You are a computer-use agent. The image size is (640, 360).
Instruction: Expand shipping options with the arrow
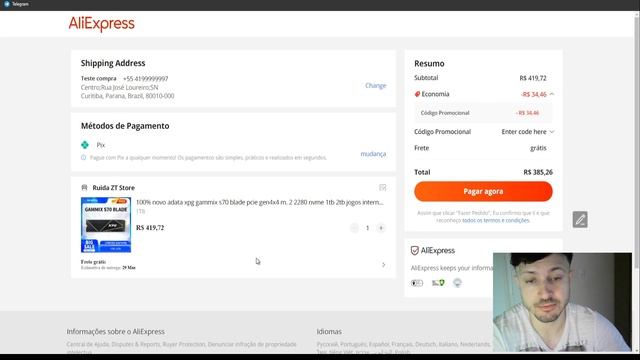(383, 265)
